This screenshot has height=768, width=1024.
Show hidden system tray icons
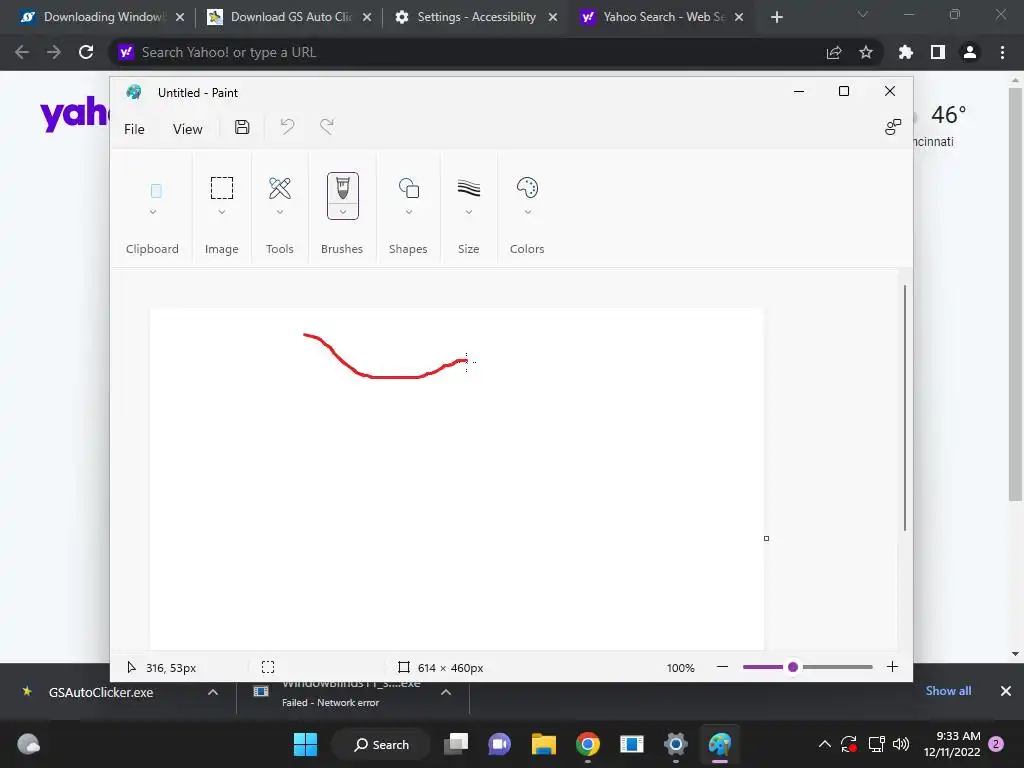(x=825, y=744)
